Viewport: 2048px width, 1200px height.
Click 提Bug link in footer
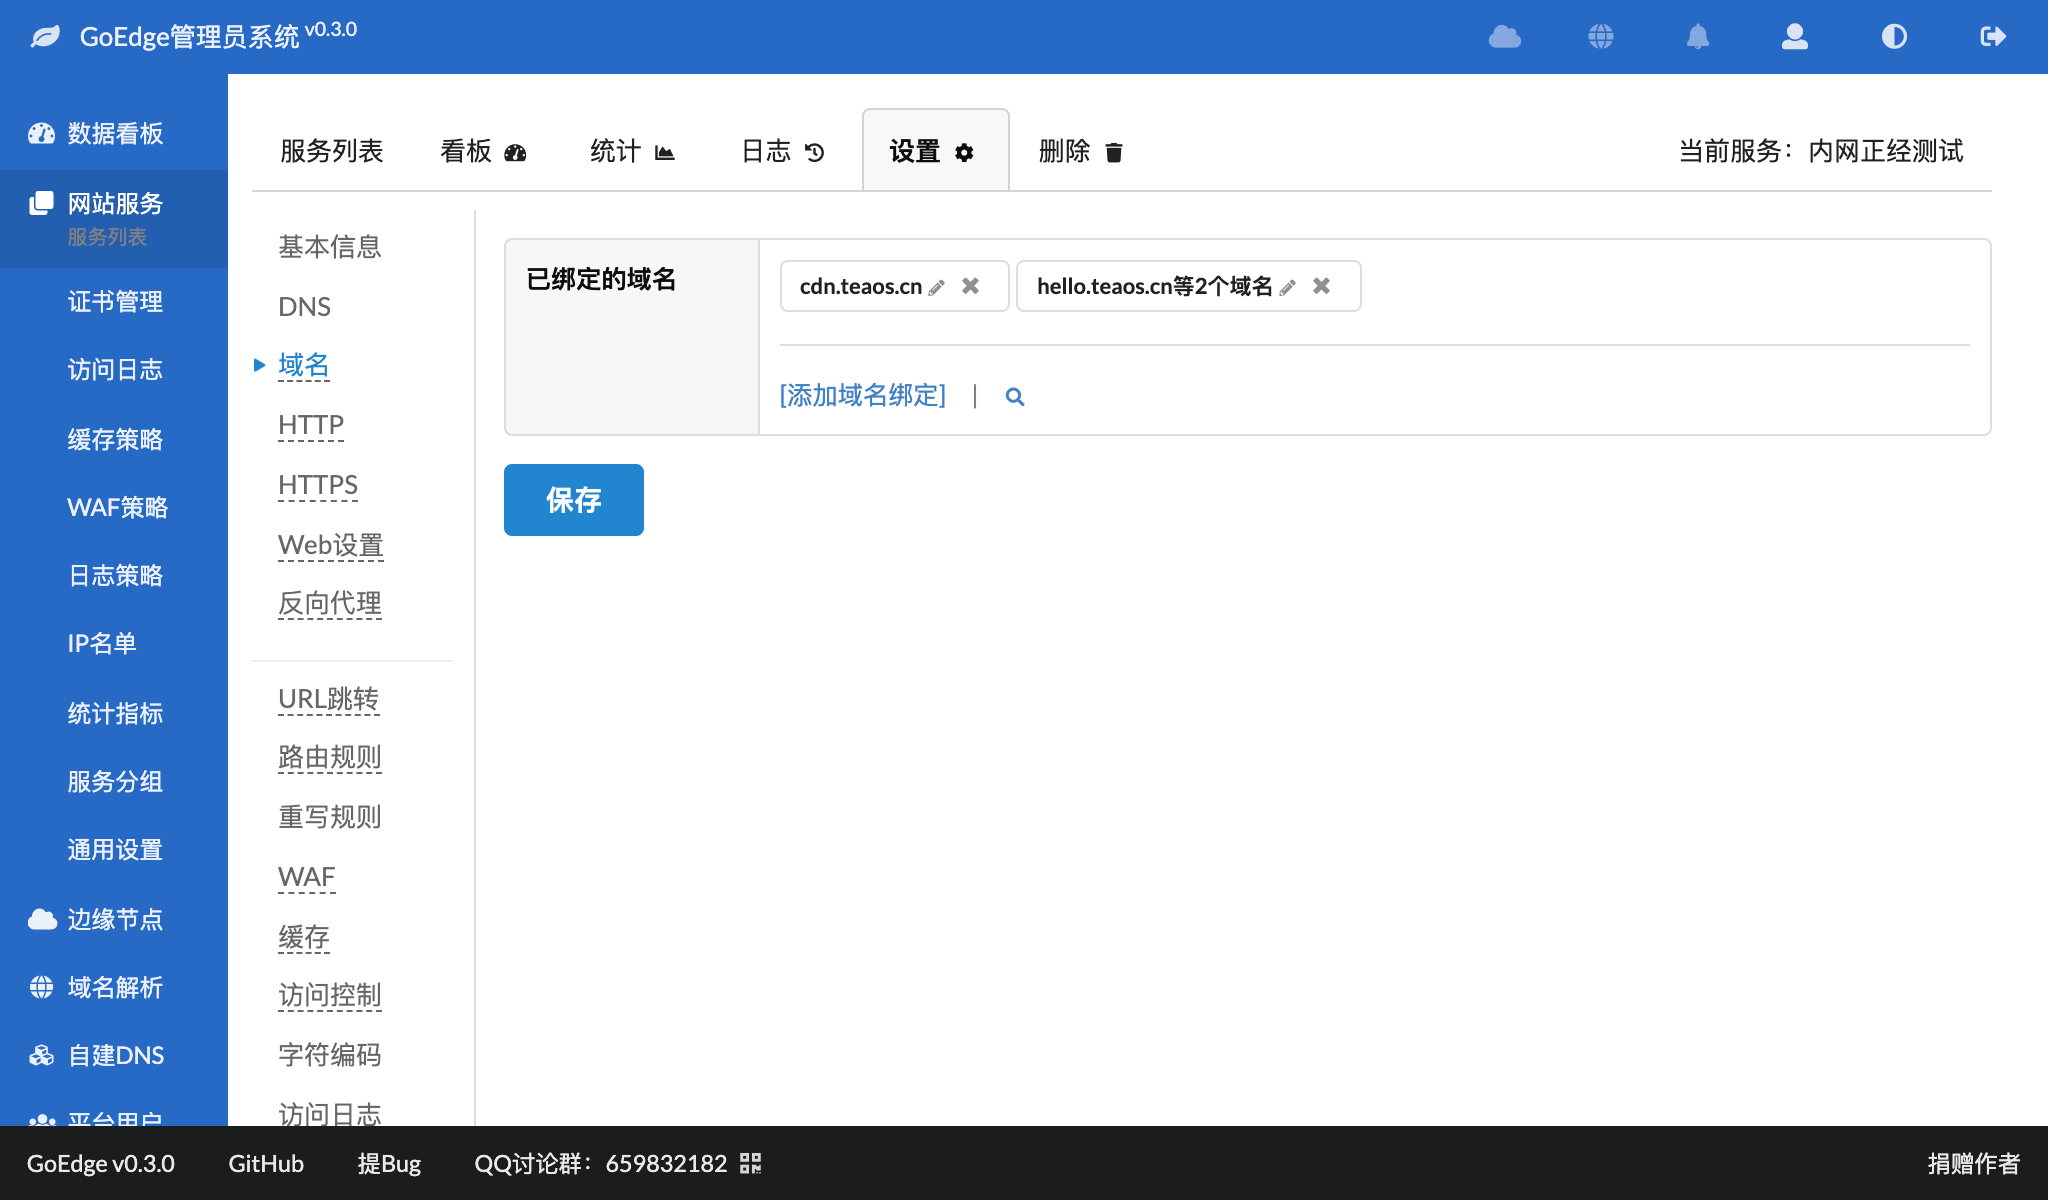click(389, 1163)
